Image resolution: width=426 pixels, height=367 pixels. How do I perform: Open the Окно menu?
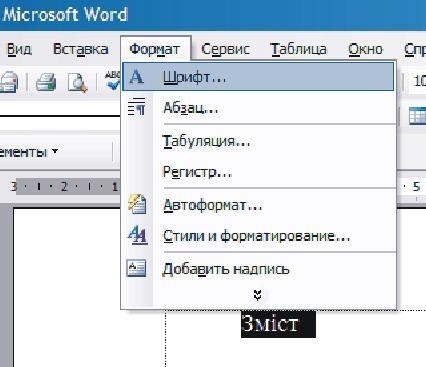click(366, 49)
